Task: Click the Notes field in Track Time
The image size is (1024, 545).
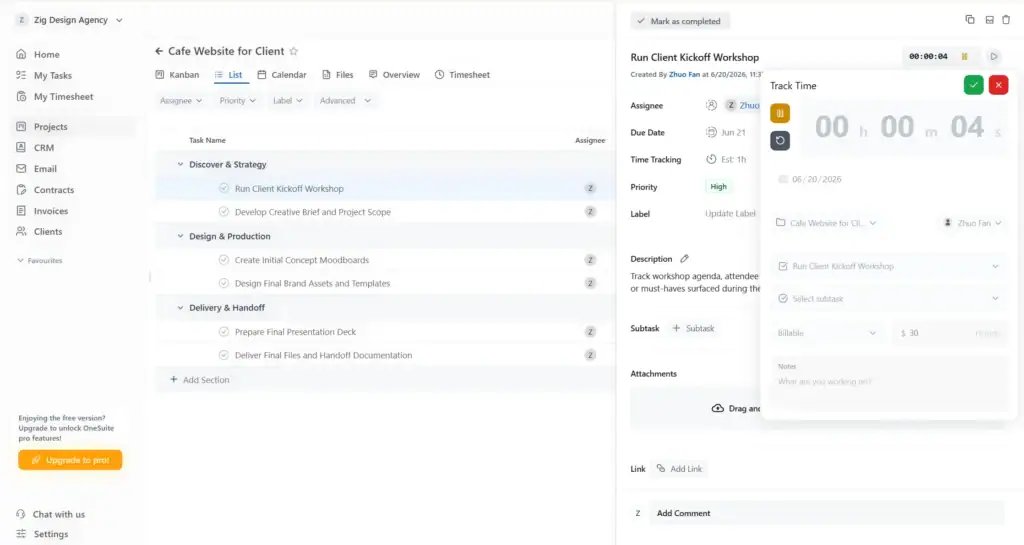Action: (889, 383)
